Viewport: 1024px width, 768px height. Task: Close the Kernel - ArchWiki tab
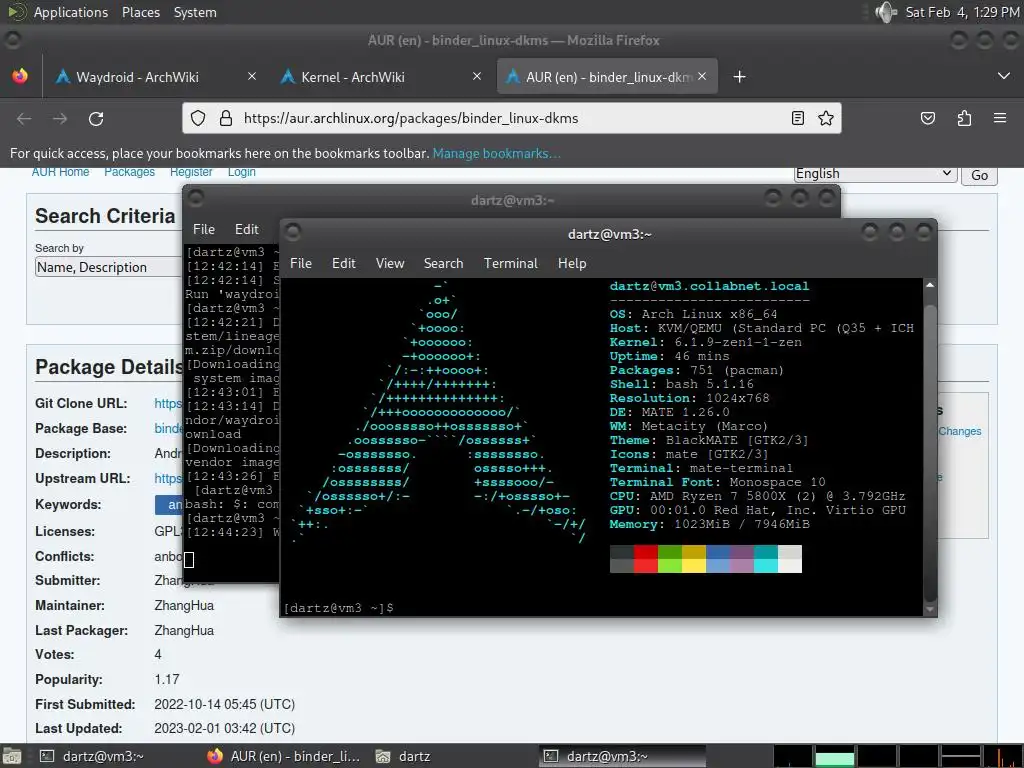click(477, 76)
